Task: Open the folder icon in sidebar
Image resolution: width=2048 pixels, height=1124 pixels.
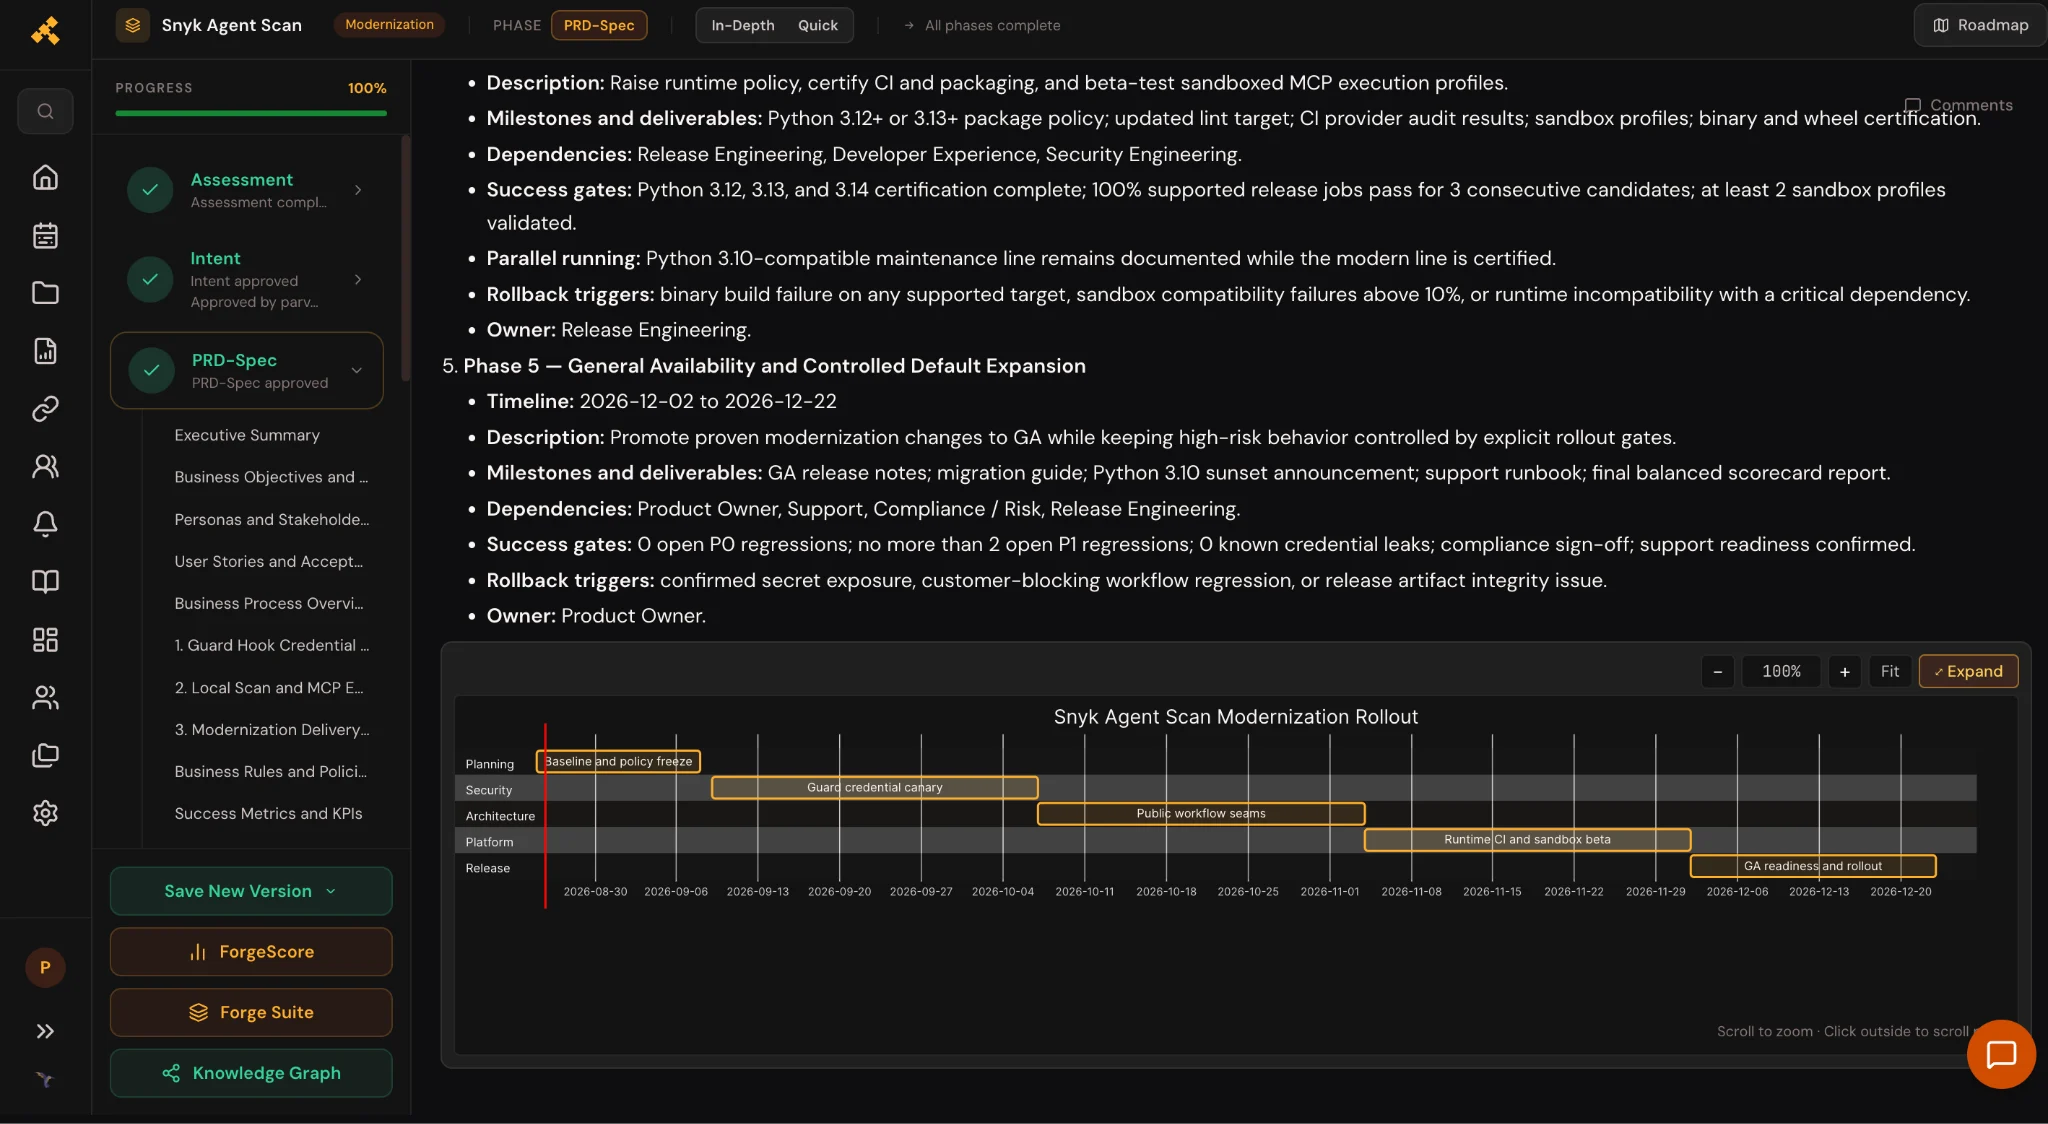Action: pos(45,293)
